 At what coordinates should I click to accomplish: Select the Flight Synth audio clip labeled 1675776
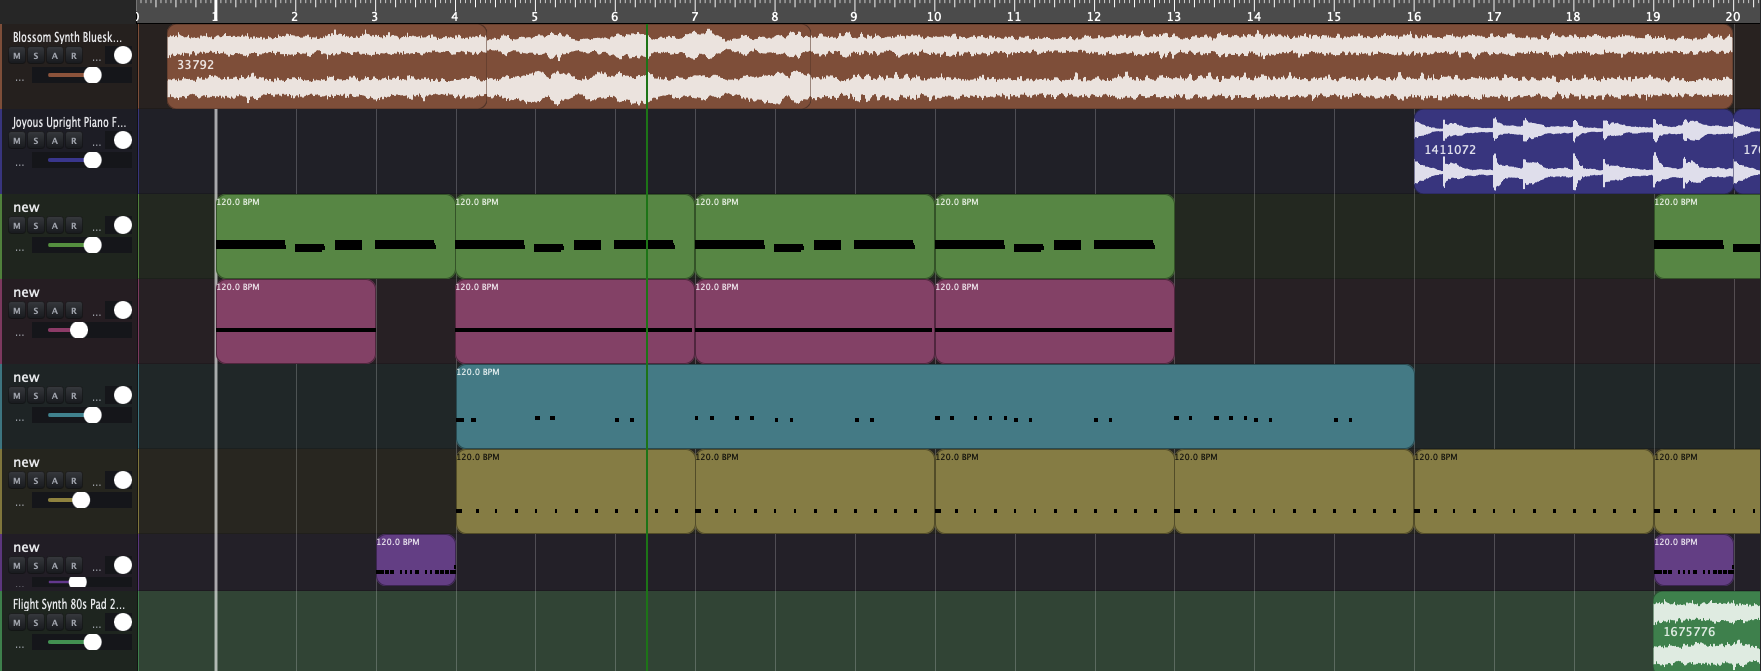coord(1707,631)
